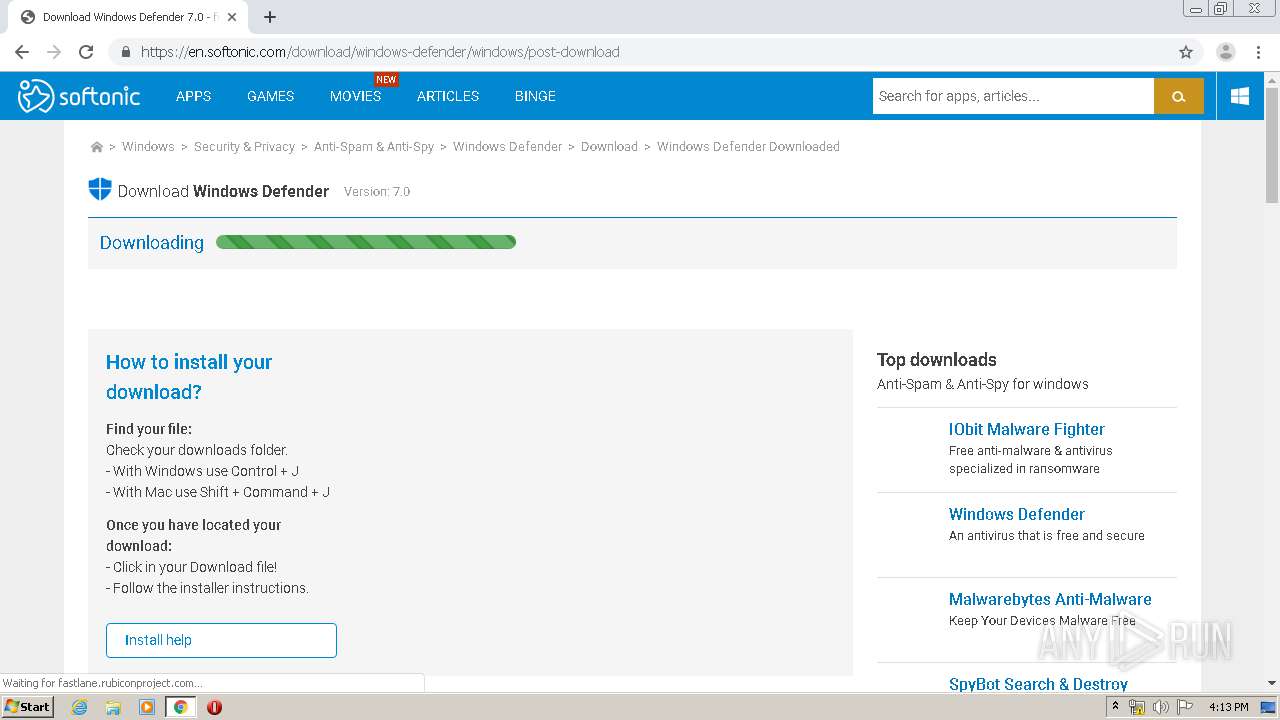The height and width of the screenshot is (720, 1280).
Task: Click the 'Downloading' label
Action: (x=152, y=242)
